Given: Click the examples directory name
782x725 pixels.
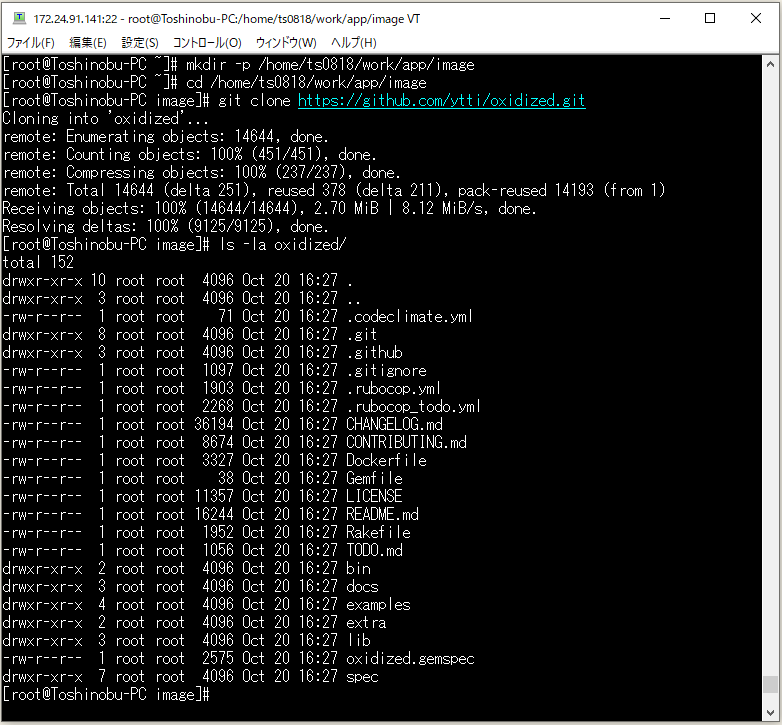Looking at the screenshot, I should pos(379,604).
